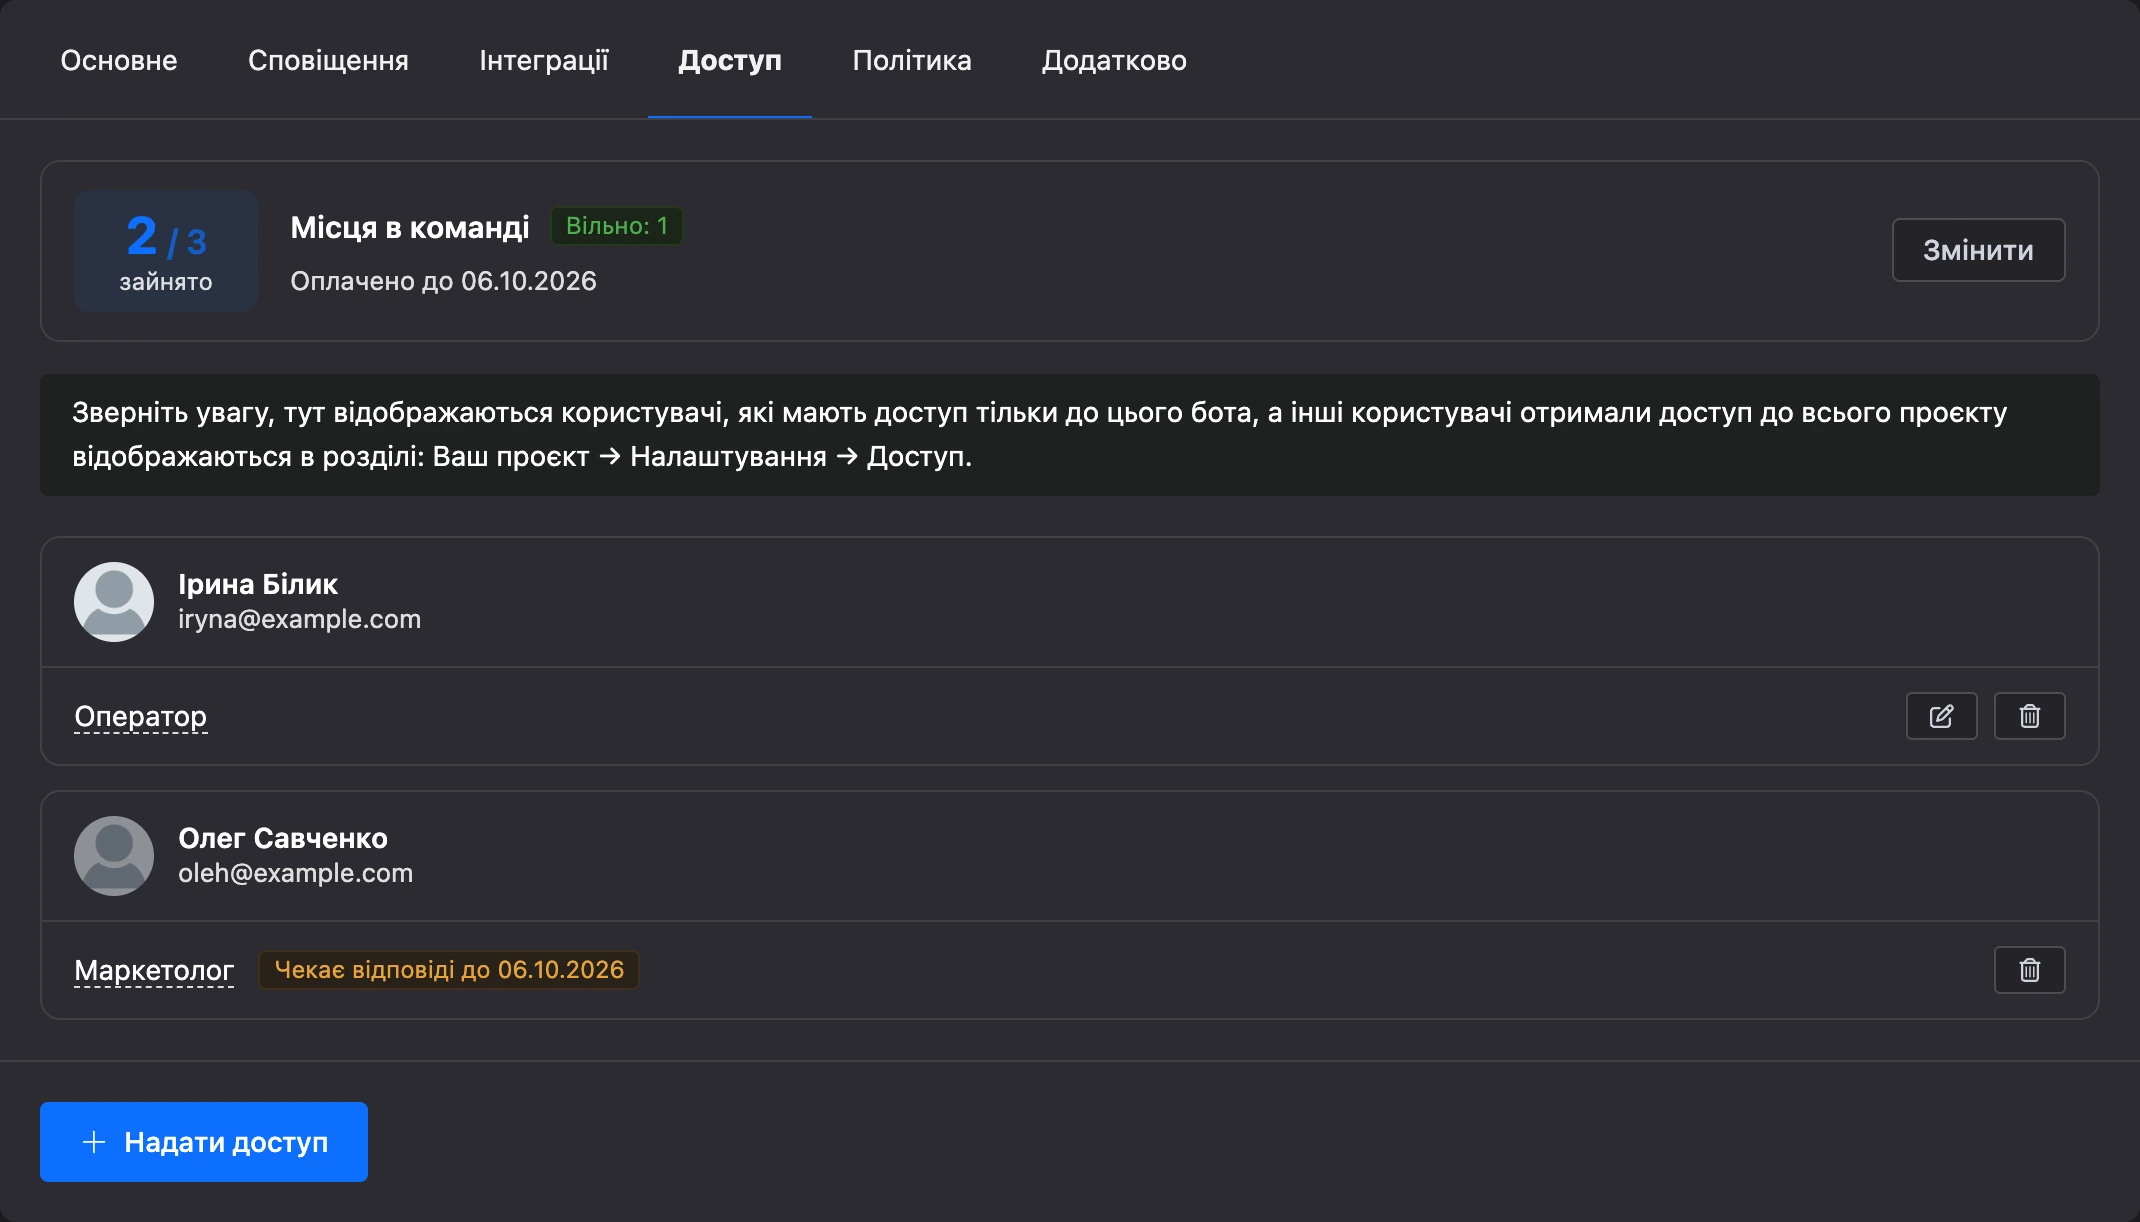Click Оплачено до 06.10.2026 text

click(x=443, y=281)
